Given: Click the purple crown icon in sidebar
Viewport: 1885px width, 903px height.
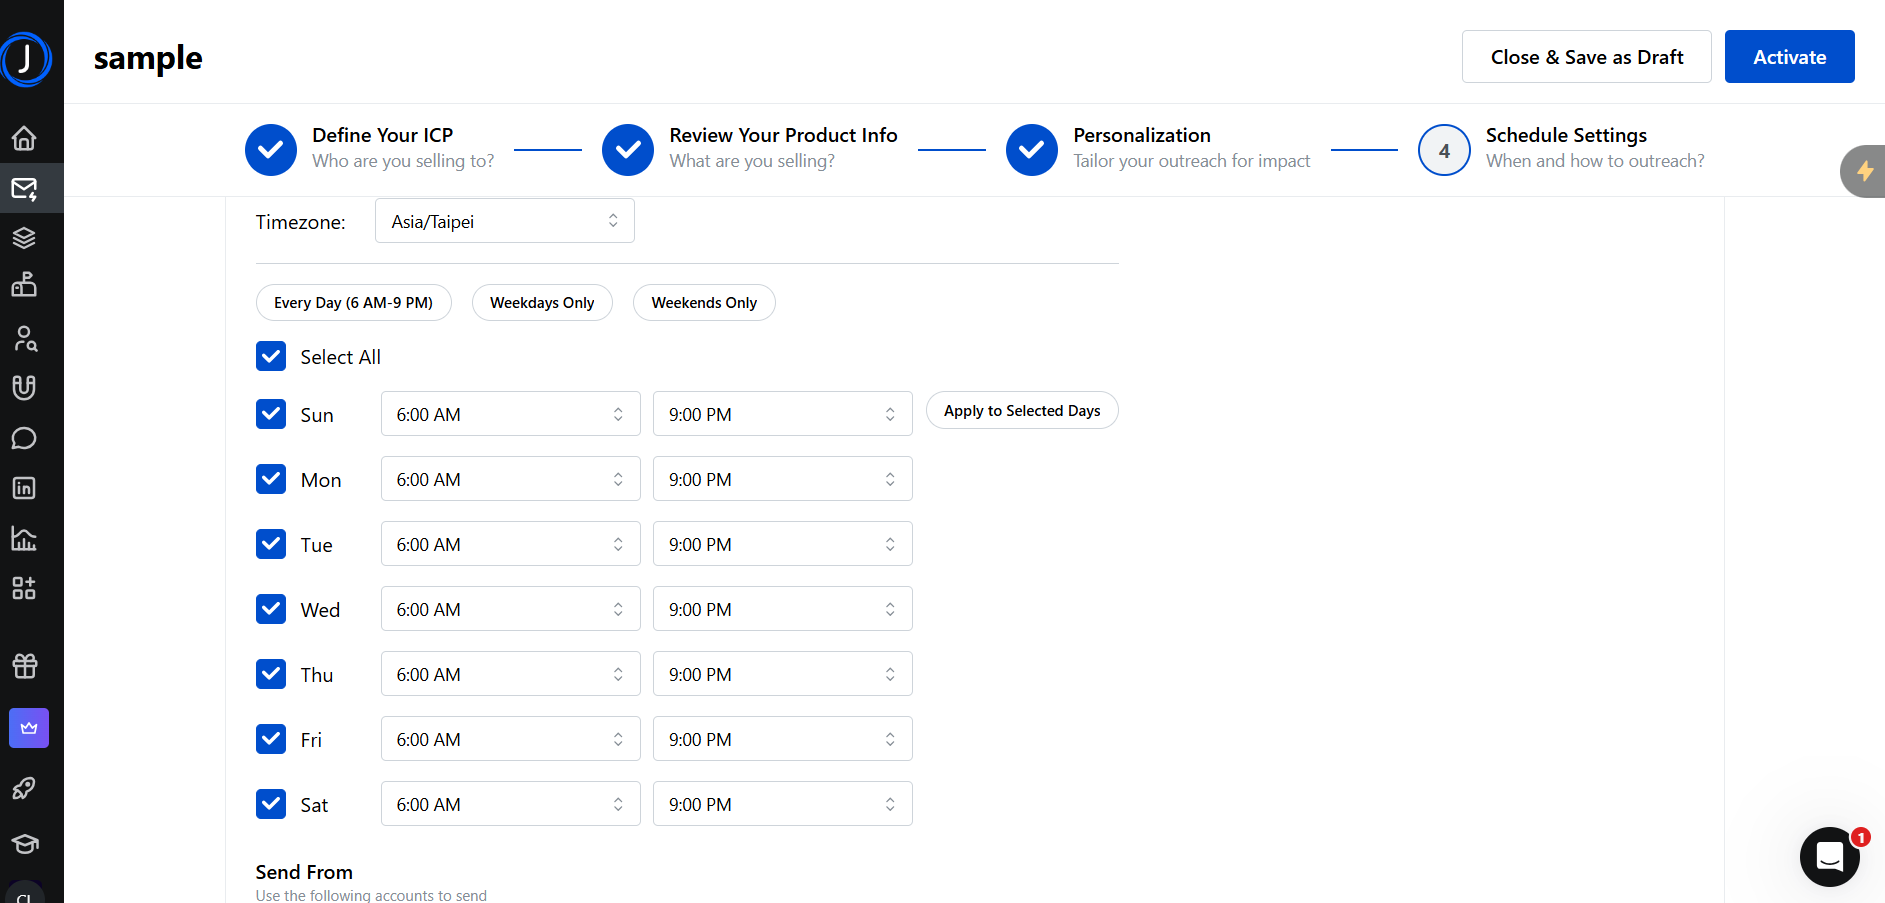Looking at the screenshot, I should pyautogui.click(x=28, y=728).
